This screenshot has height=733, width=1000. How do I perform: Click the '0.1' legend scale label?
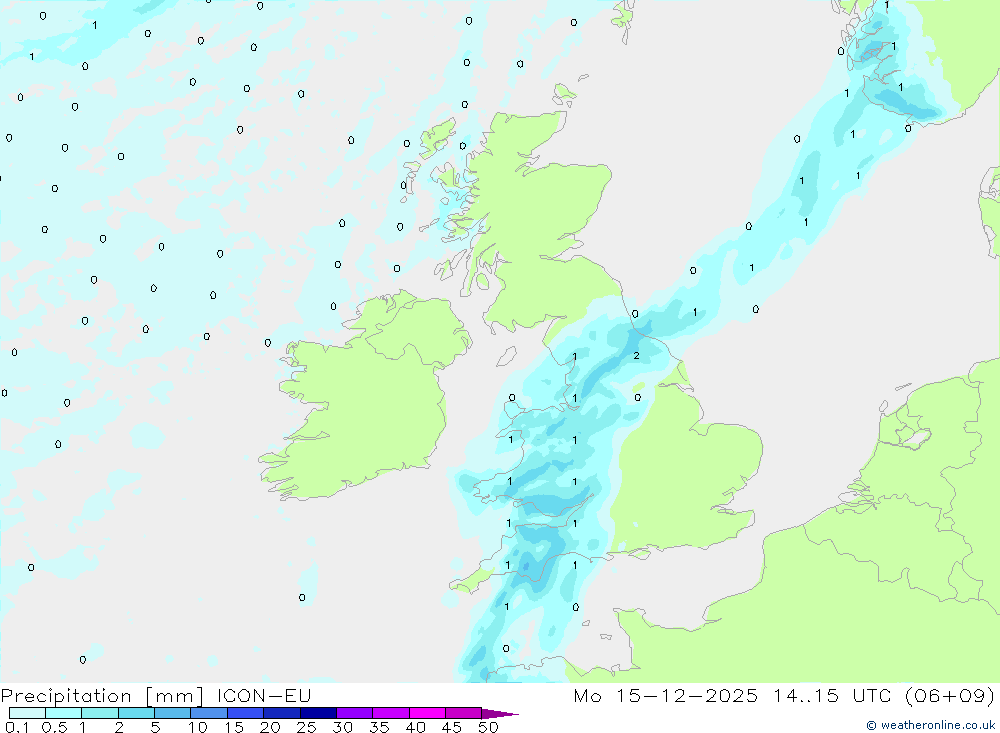17,727
